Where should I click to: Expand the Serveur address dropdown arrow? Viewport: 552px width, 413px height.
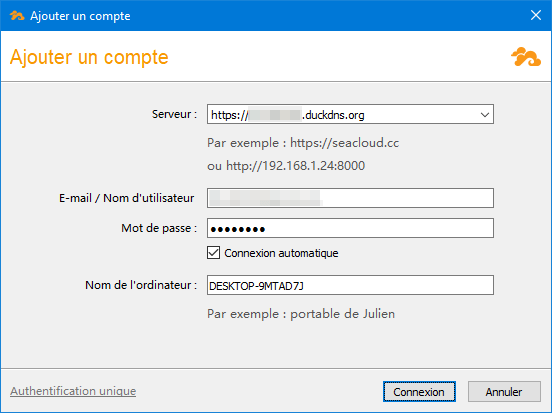point(485,115)
